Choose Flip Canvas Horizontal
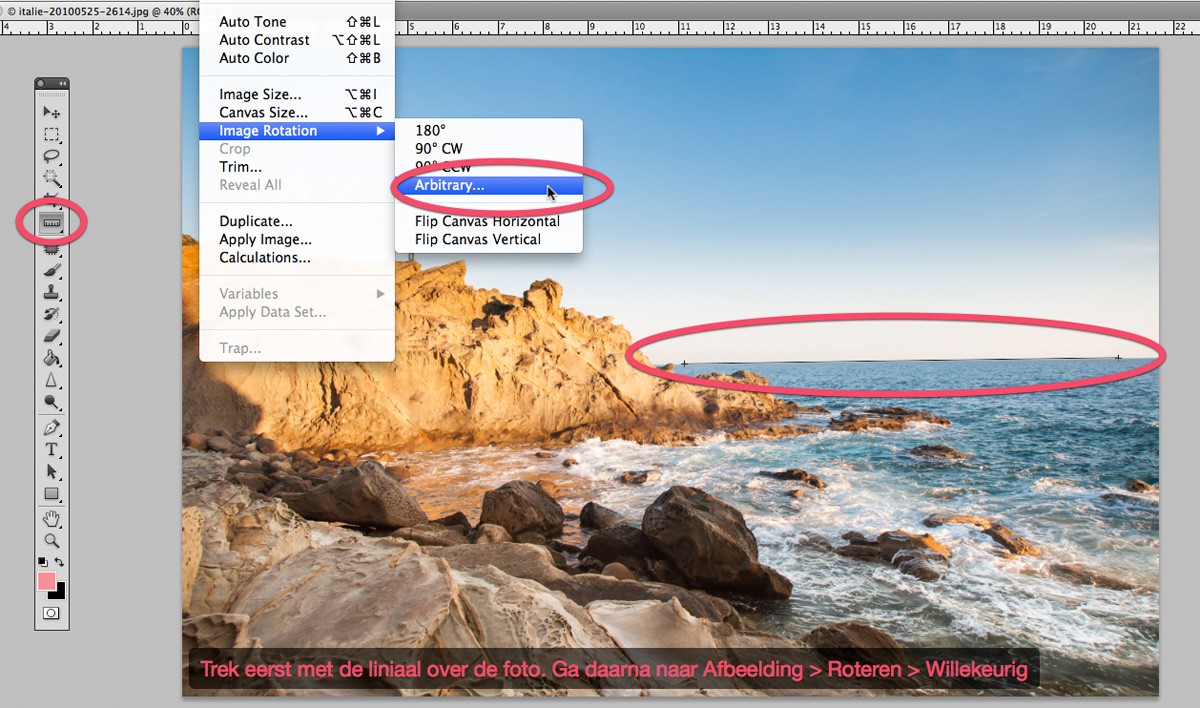This screenshot has height=708, width=1200. pyautogui.click(x=487, y=221)
